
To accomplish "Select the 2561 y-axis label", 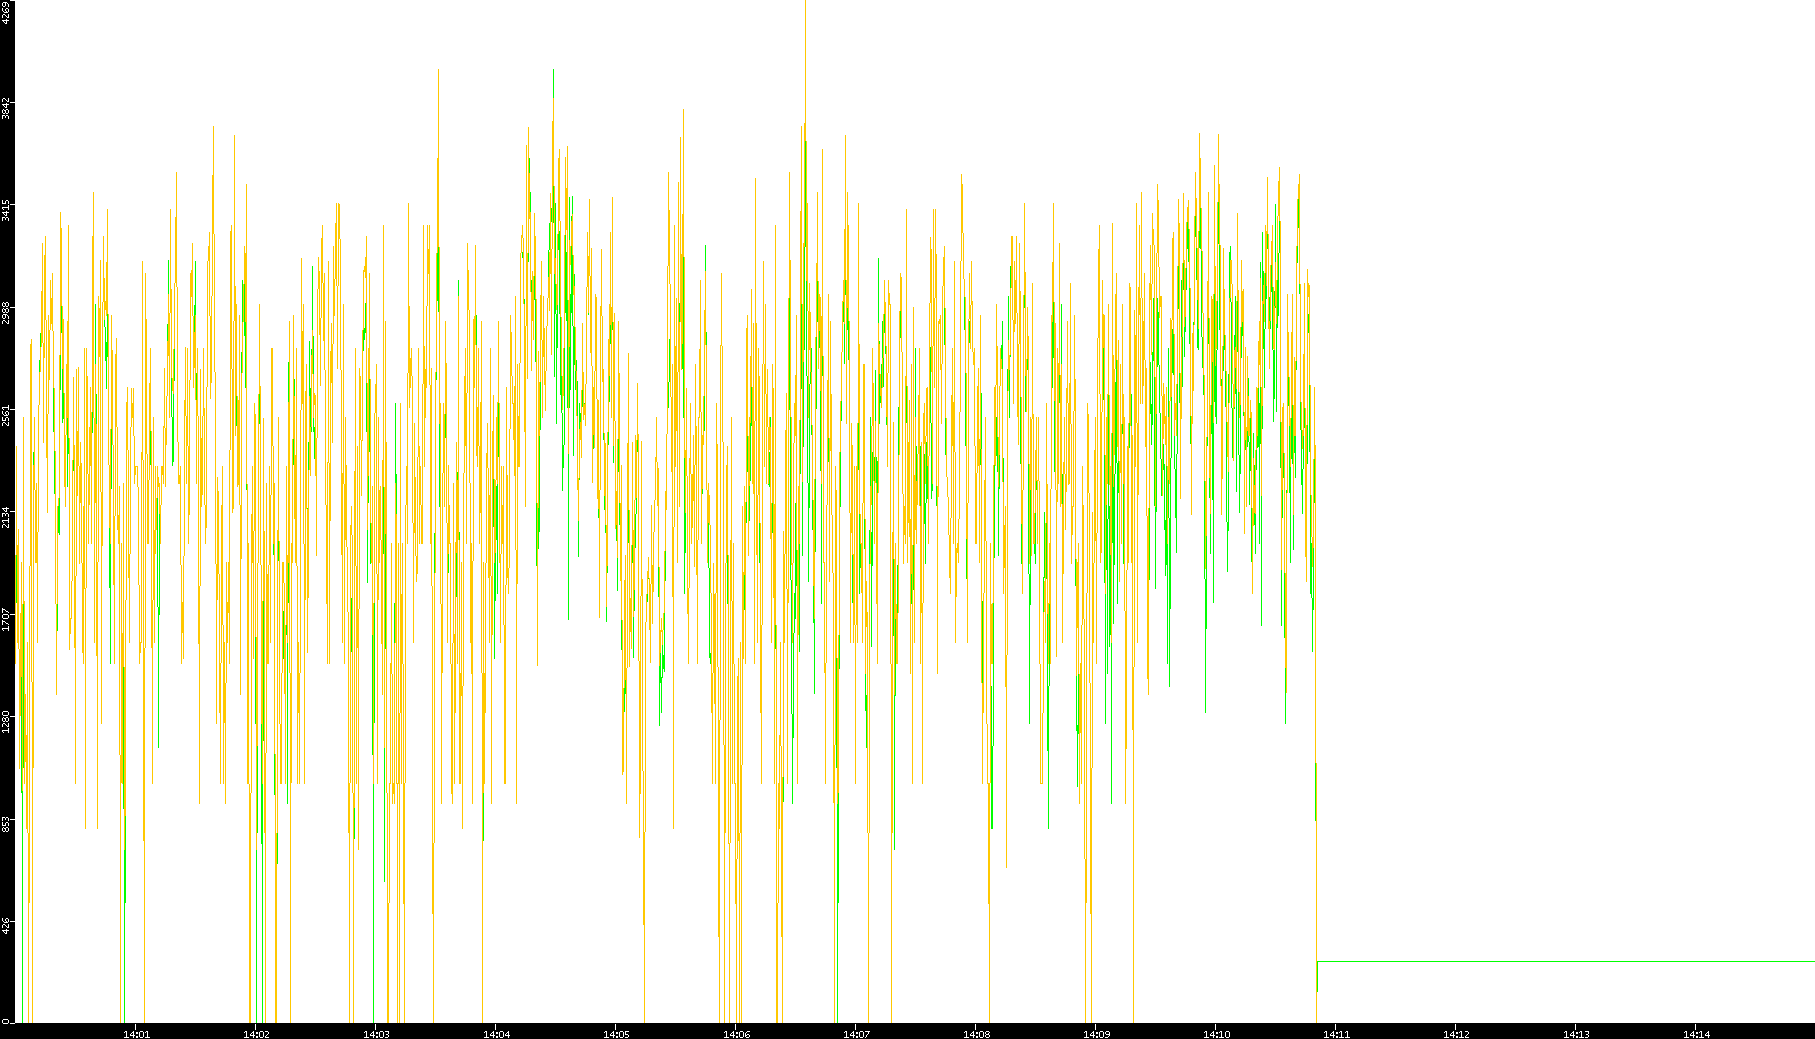I will coord(6,415).
